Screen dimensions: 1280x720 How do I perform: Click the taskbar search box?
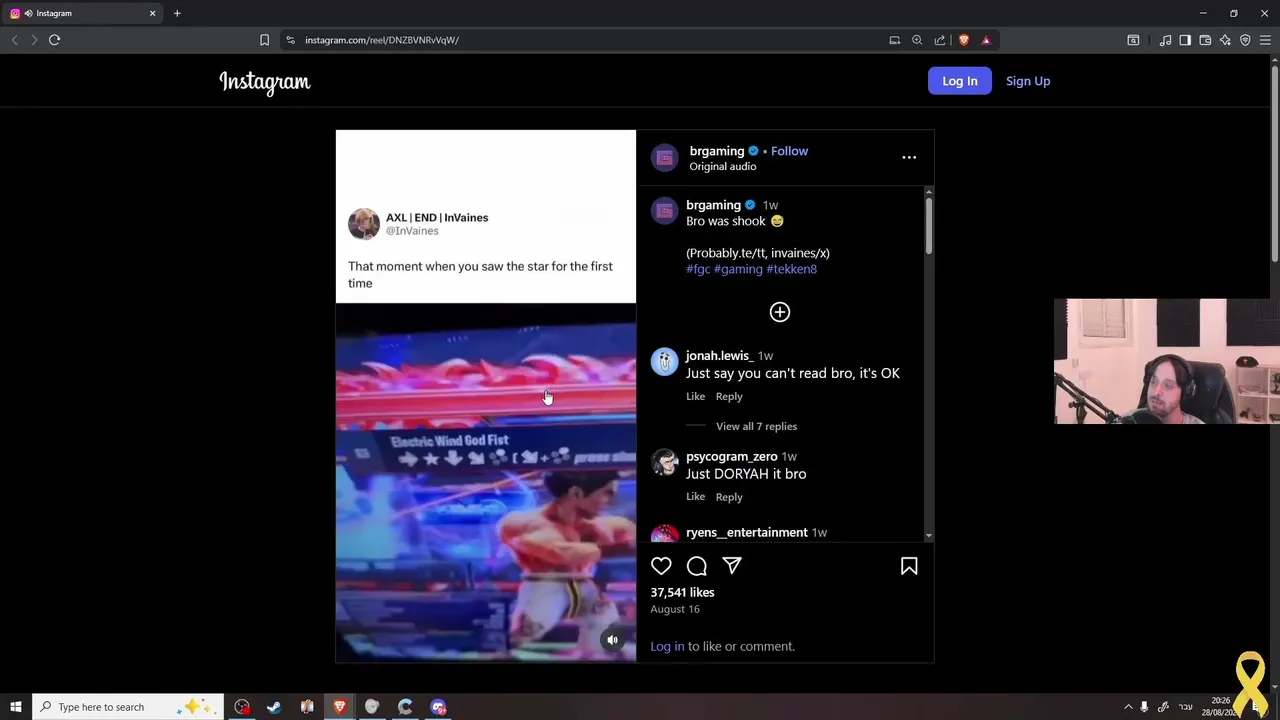tap(127, 707)
